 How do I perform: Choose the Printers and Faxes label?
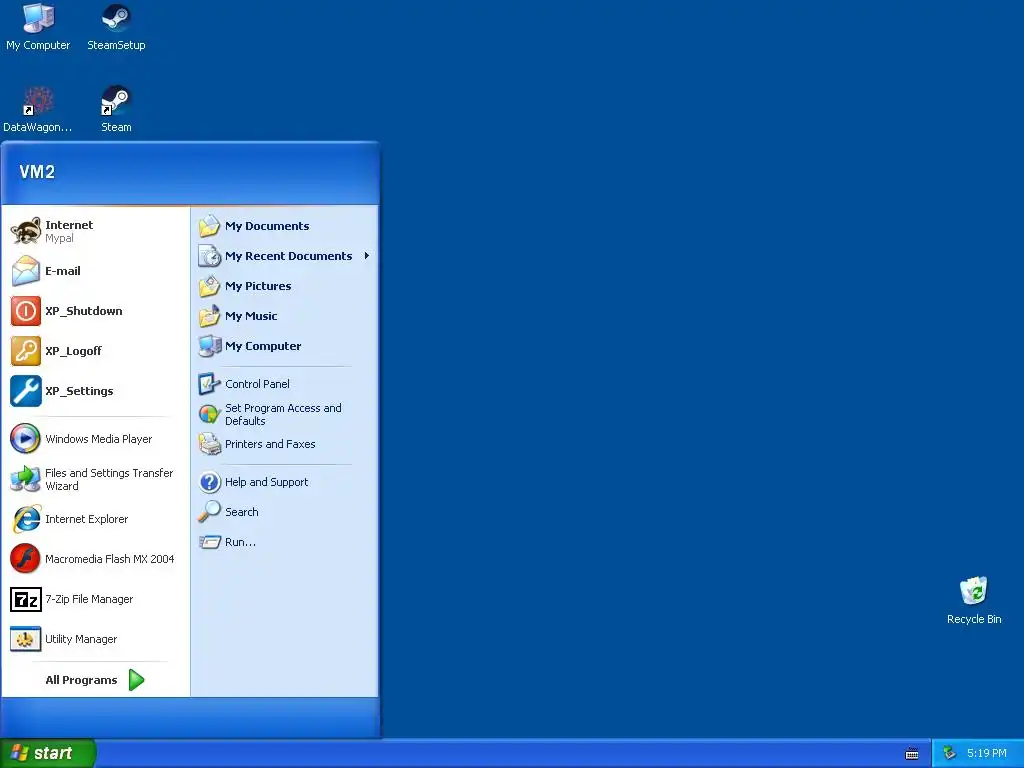coord(270,444)
